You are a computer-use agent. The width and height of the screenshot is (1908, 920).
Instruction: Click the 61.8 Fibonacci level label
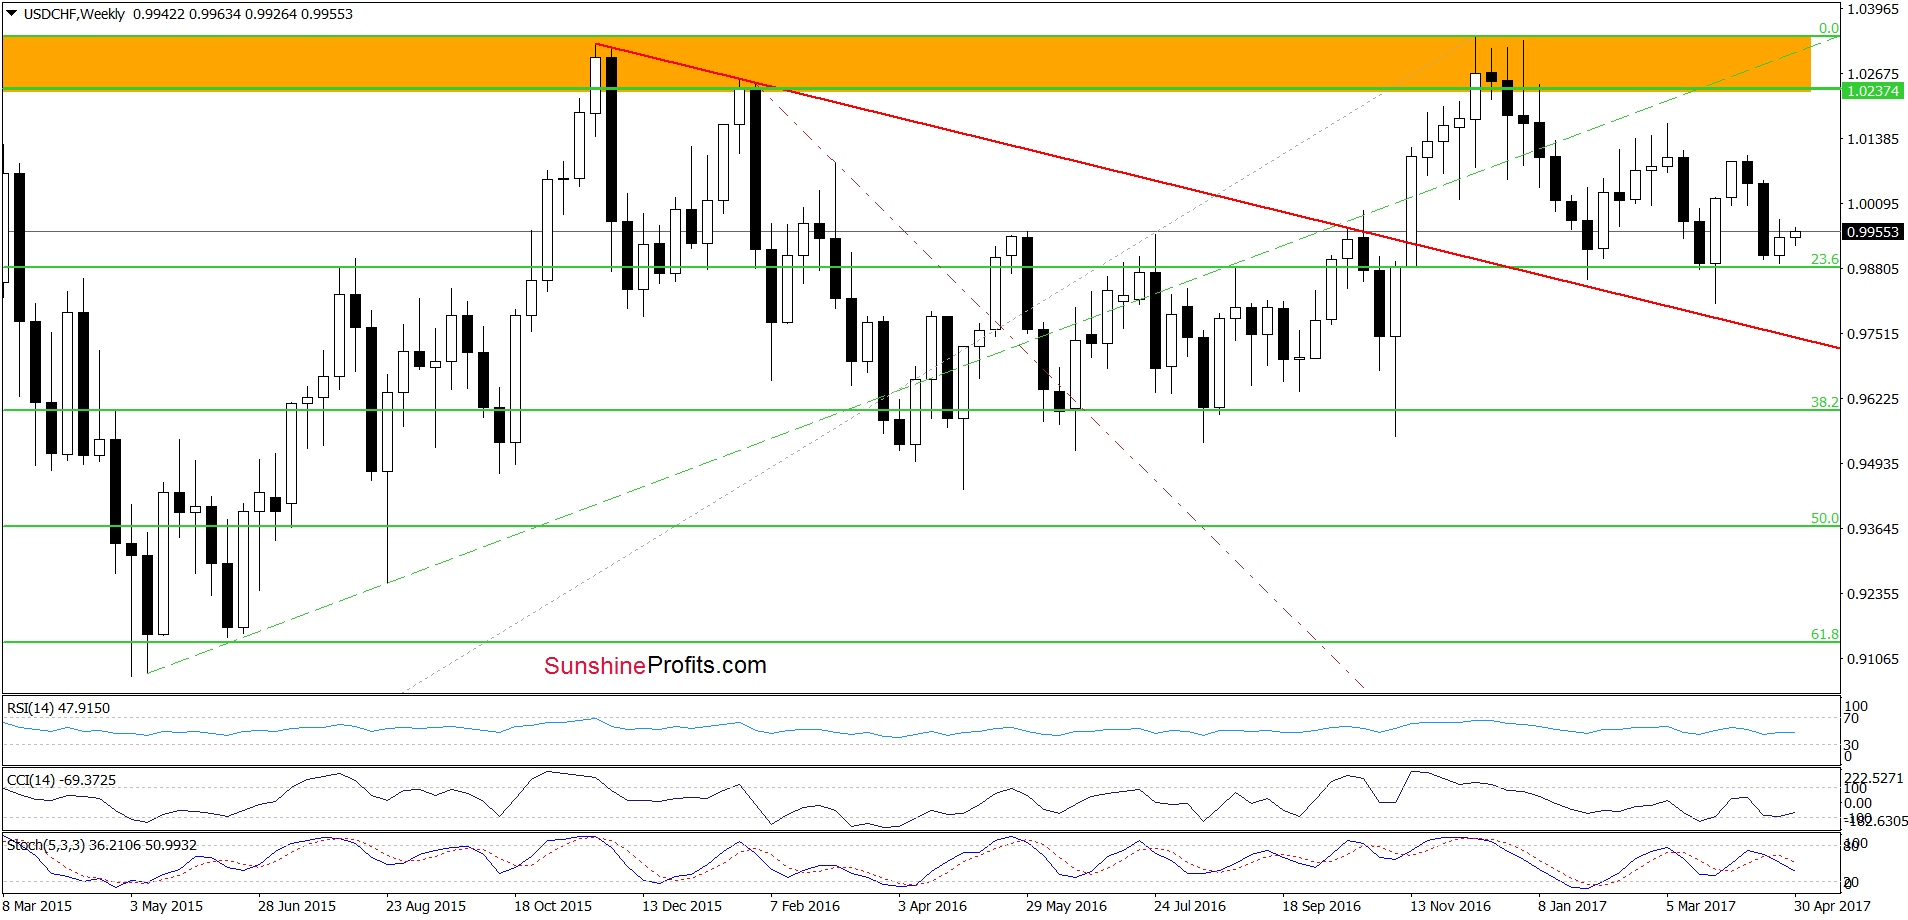(x=1824, y=634)
